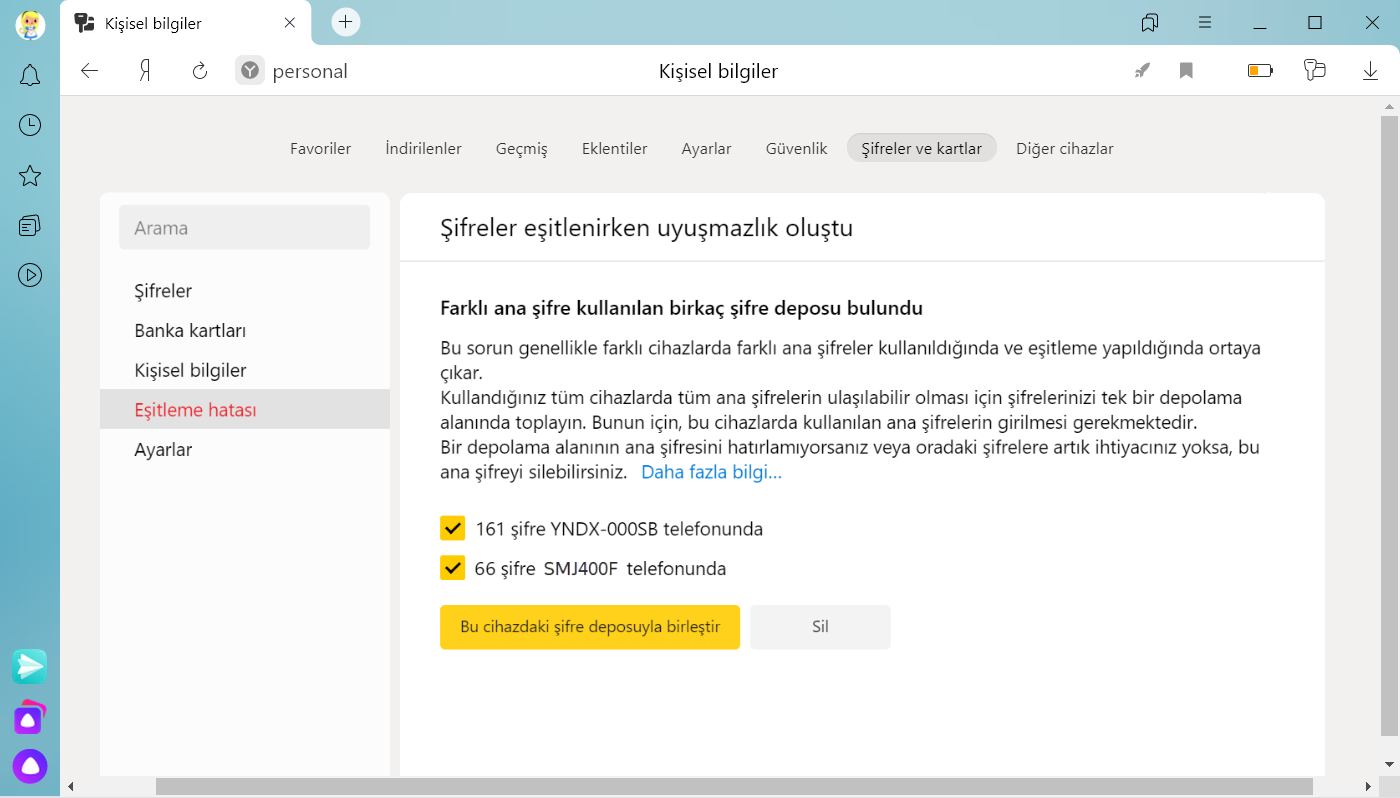The image size is (1400, 798).
Task: Open the browser main menu
Action: tap(1205, 22)
